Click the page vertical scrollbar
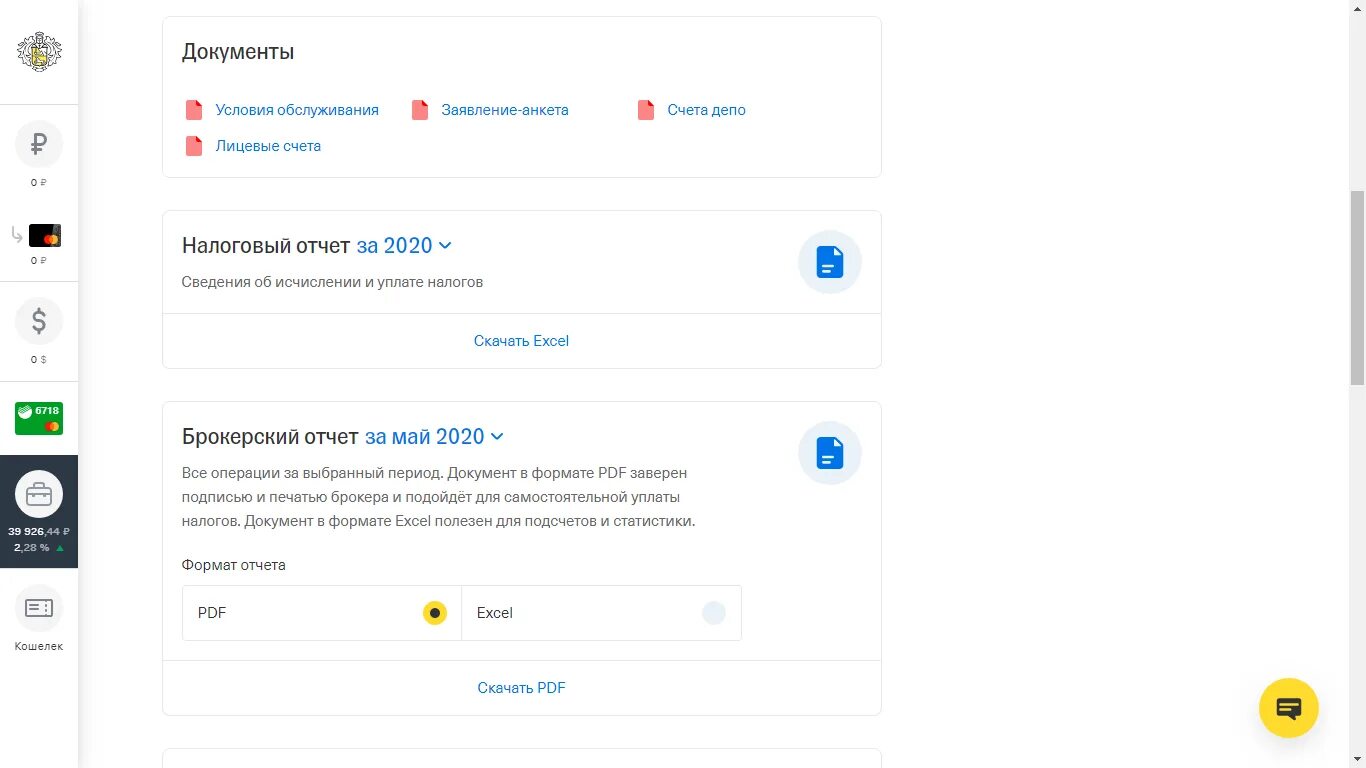The width and height of the screenshot is (1366, 768). [1357, 288]
